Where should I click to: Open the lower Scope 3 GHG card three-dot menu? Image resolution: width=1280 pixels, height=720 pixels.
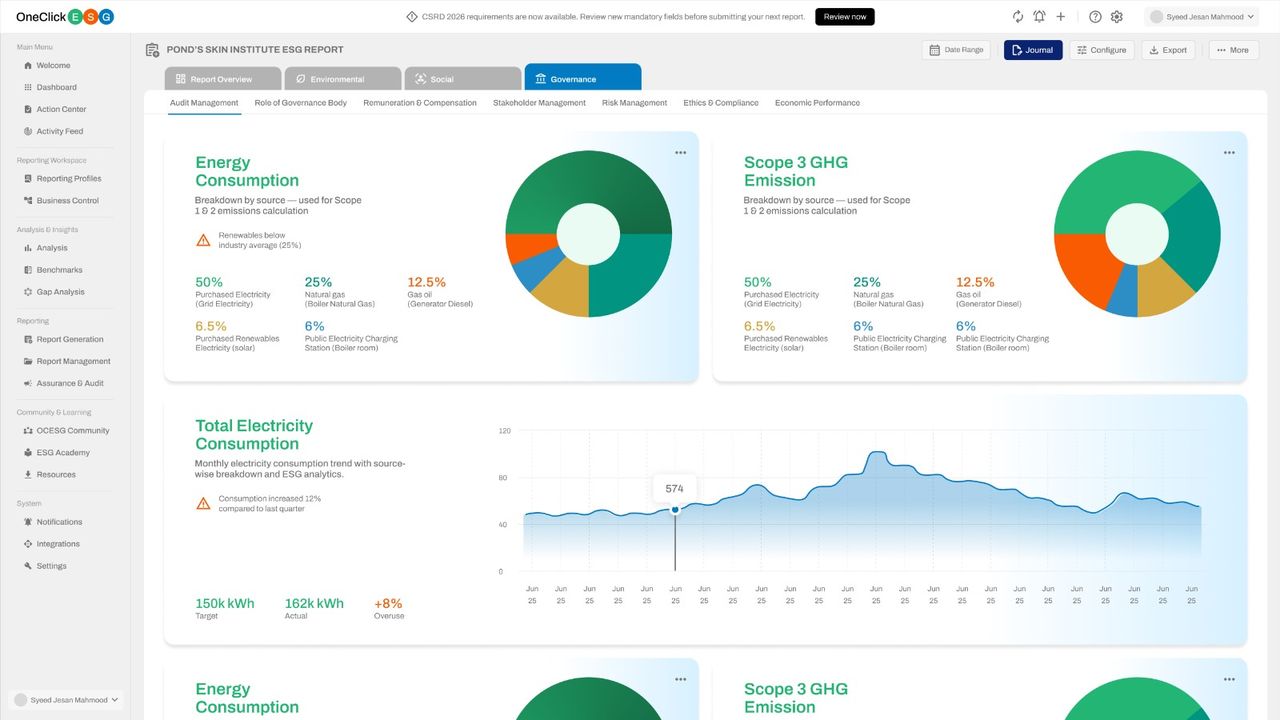(x=1229, y=679)
